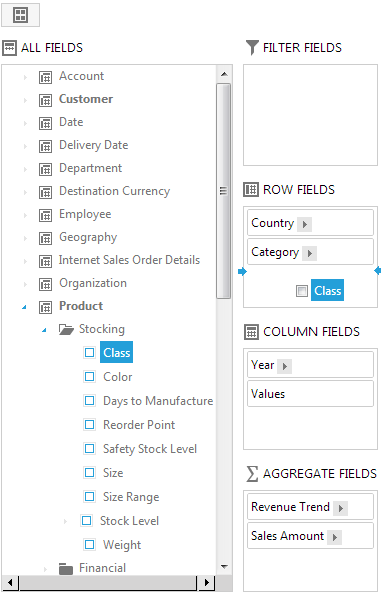
Task: Click the Aggregate Fields sigma icon
Action: 252,474
